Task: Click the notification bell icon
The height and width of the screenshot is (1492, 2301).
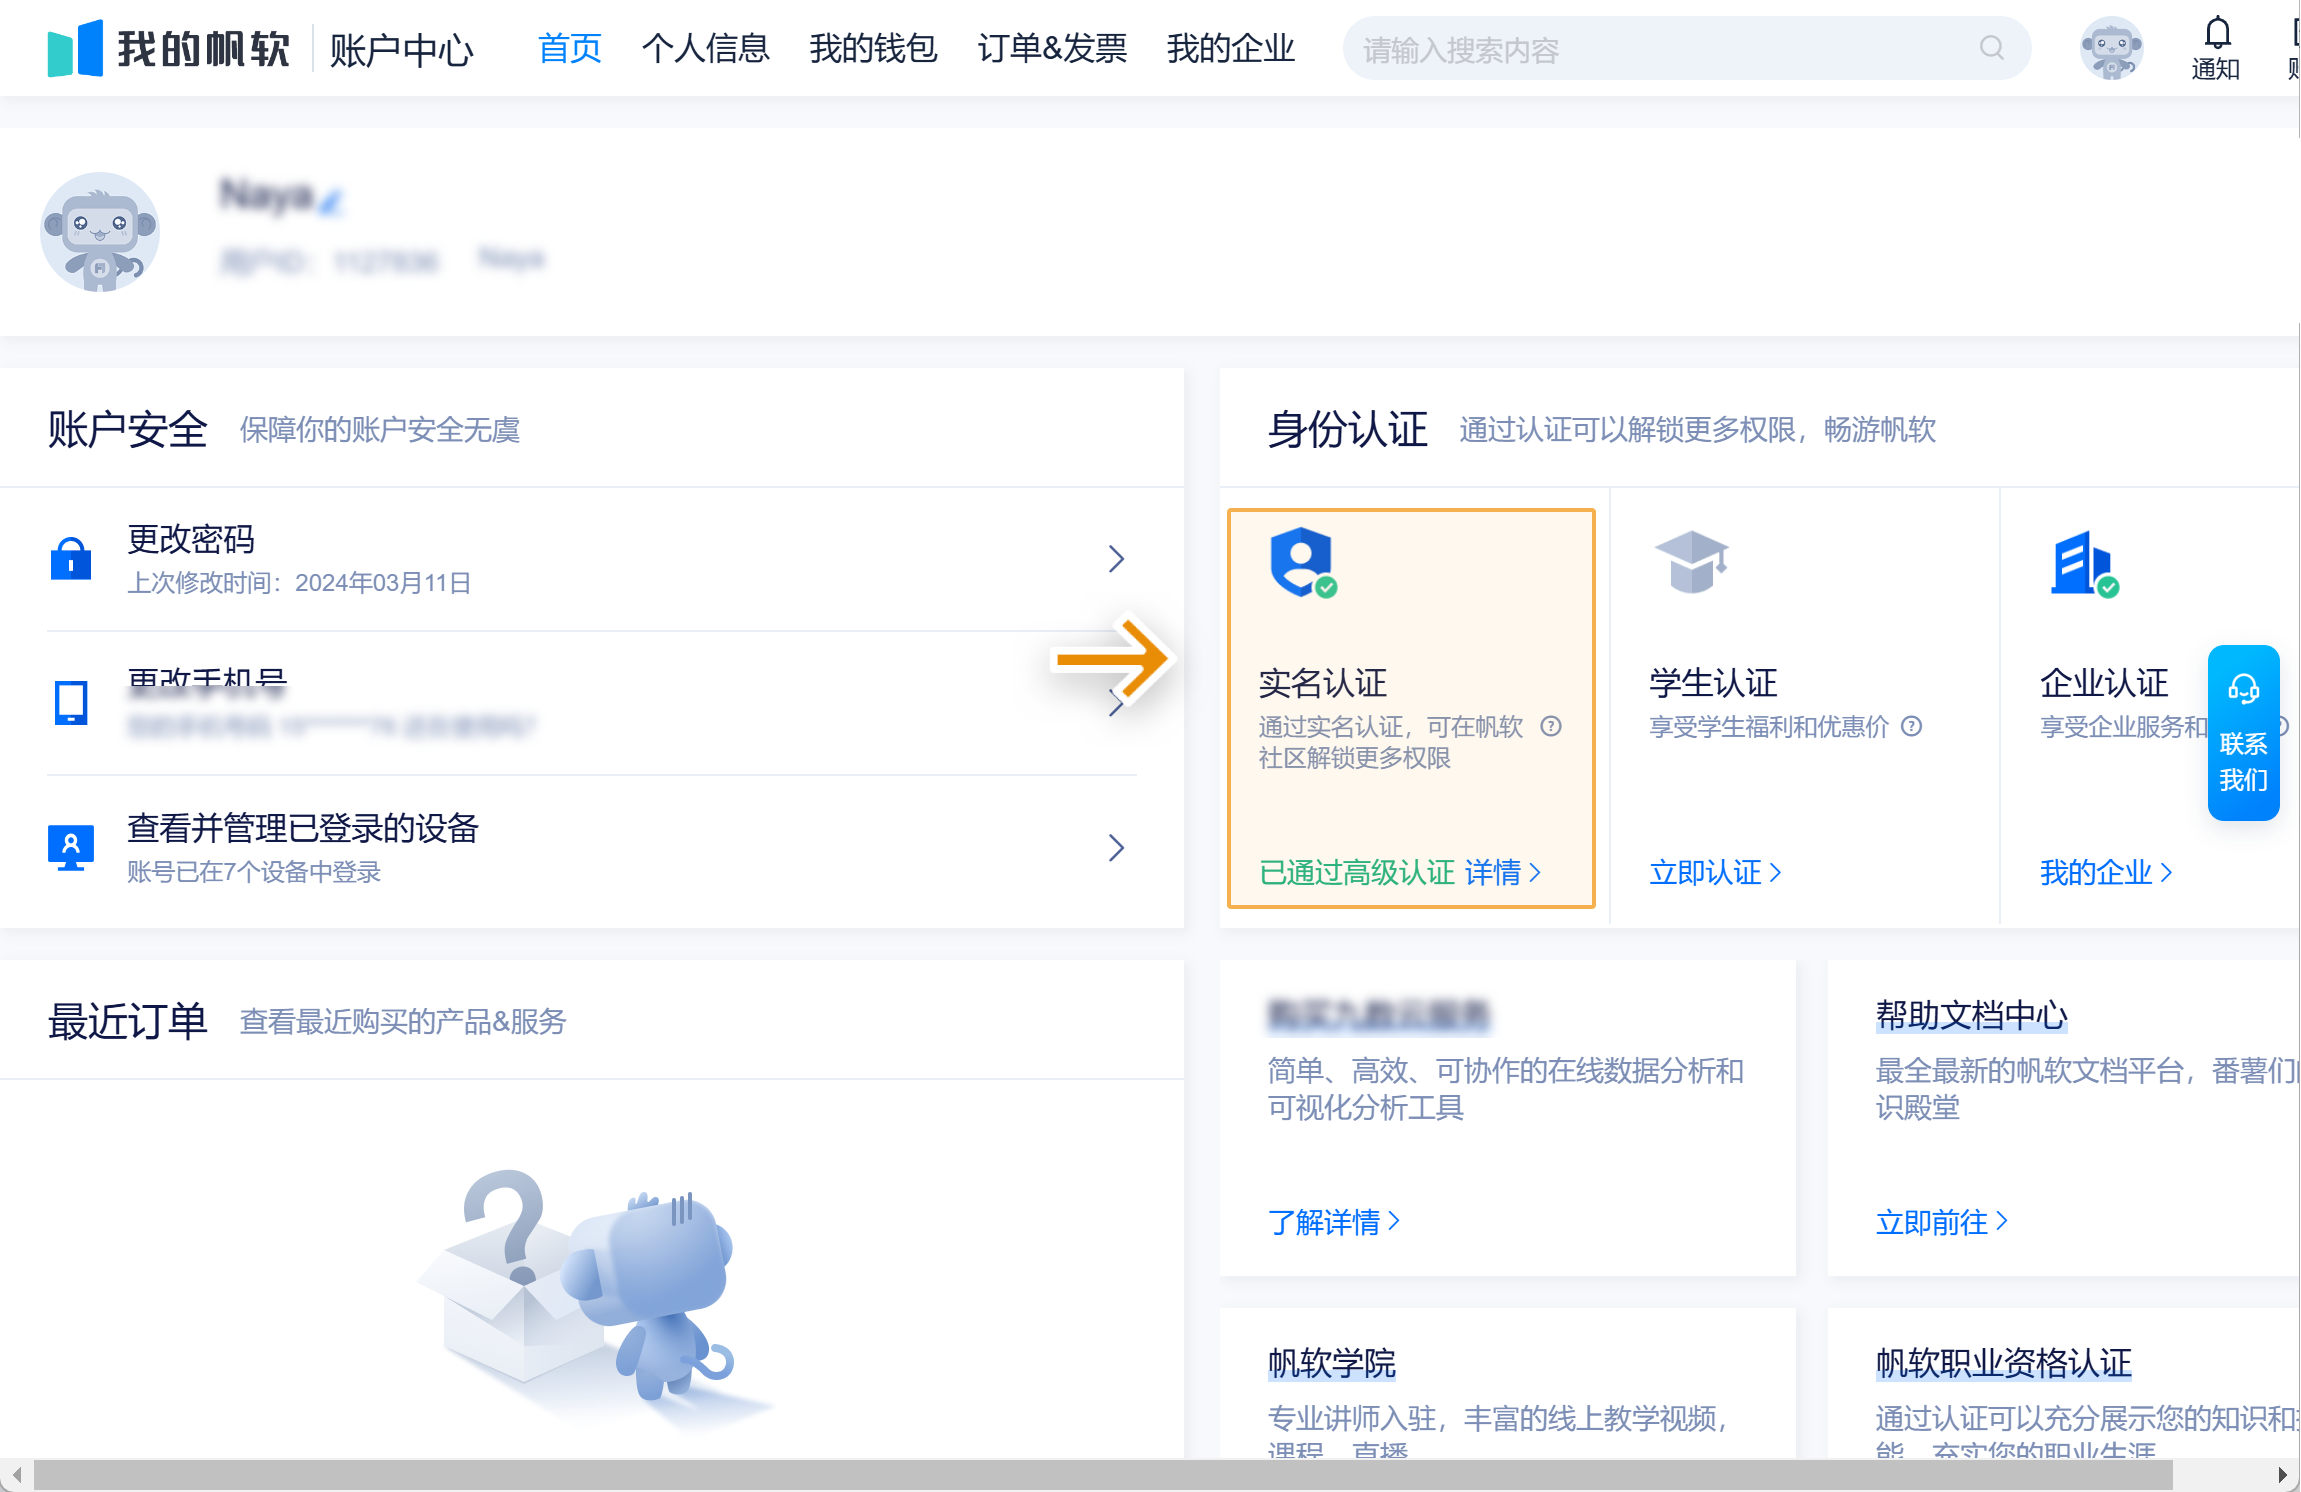Action: click(2217, 34)
